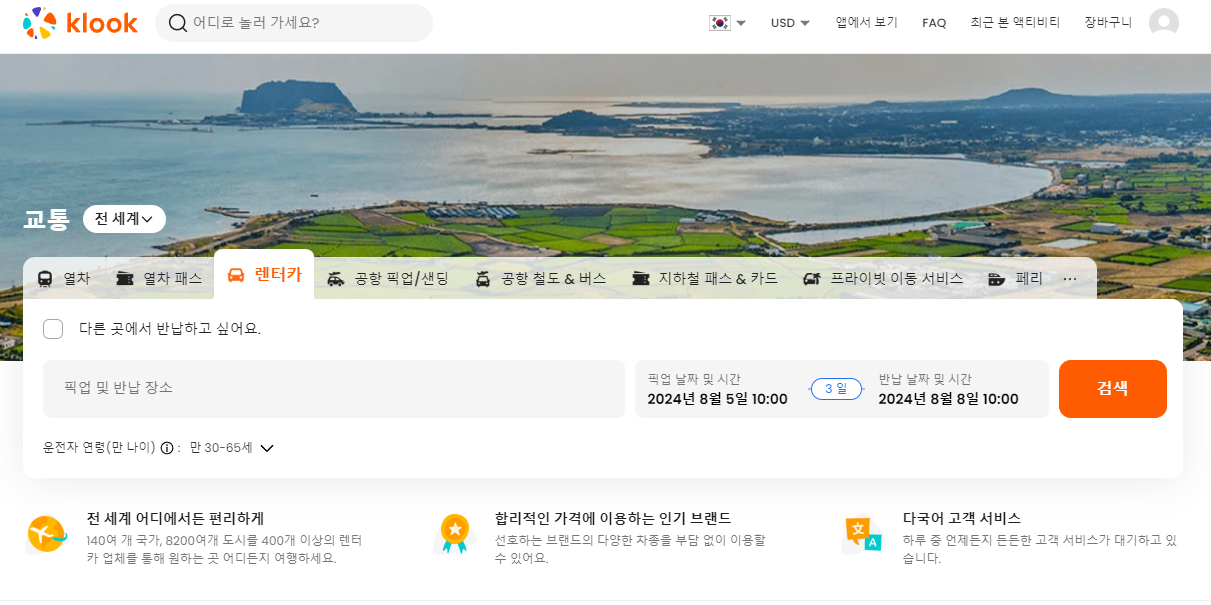
Task: Click the 어디로 놀러 가세요? search field
Action: click(x=294, y=23)
